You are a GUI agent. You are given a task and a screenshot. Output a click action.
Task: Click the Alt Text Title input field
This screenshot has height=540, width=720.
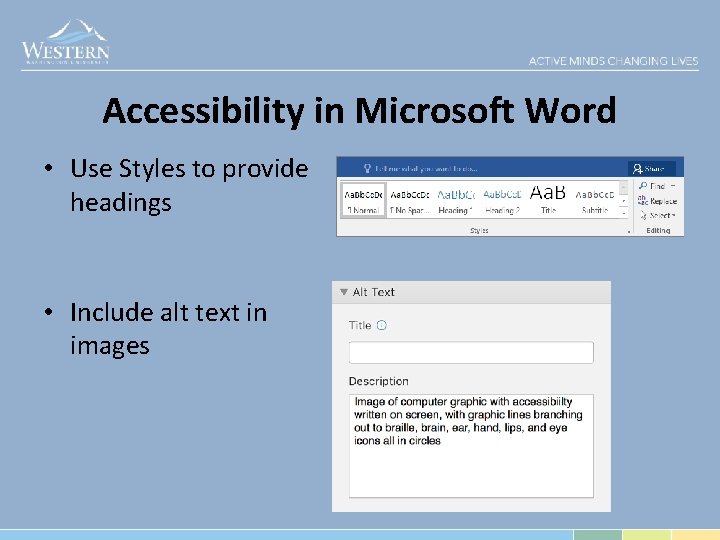[x=471, y=353]
